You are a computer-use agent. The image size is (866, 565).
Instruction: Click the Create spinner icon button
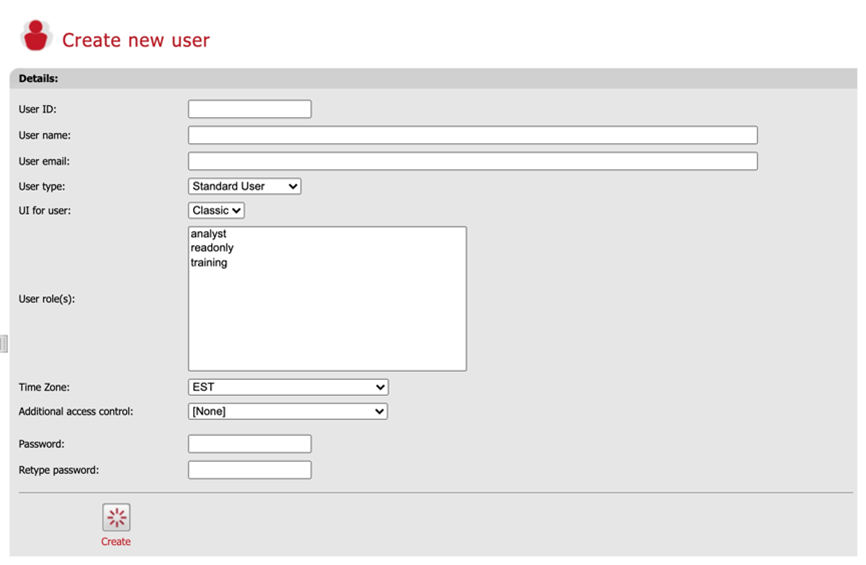pyautogui.click(x=116, y=517)
